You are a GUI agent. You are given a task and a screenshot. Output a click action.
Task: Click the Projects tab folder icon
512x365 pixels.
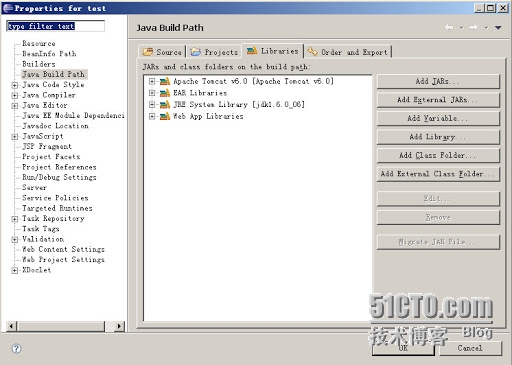click(x=196, y=52)
